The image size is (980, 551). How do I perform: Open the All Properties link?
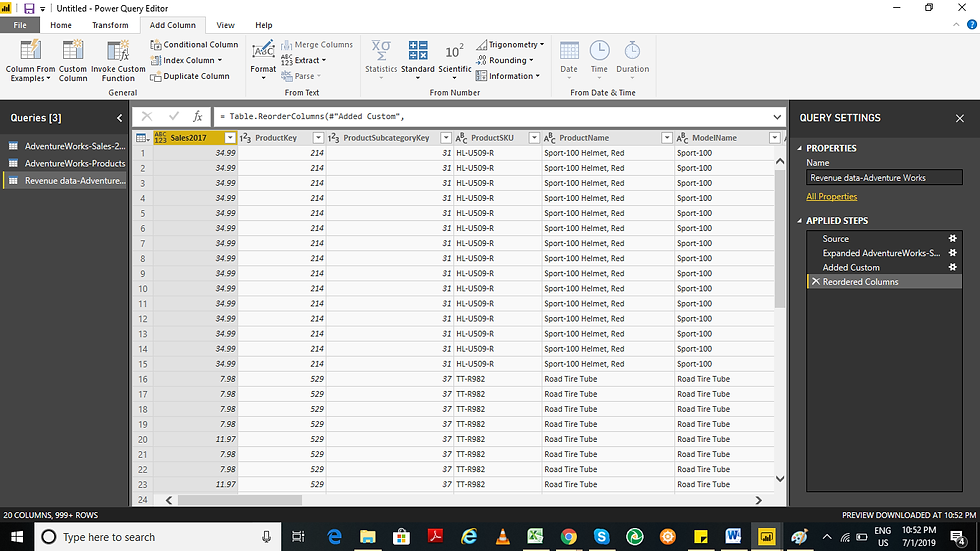831,196
